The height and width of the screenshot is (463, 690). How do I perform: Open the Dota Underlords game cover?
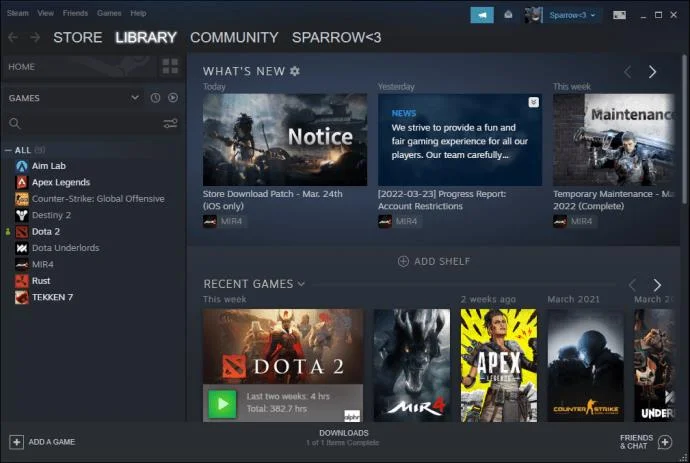click(654, 365)
